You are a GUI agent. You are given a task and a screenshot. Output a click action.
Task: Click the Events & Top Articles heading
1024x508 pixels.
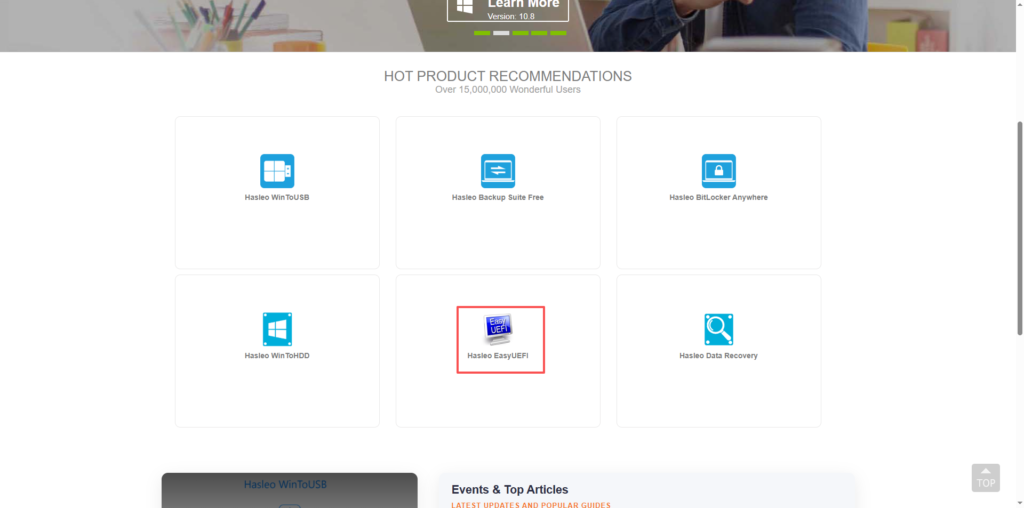[x=509, y=490]
